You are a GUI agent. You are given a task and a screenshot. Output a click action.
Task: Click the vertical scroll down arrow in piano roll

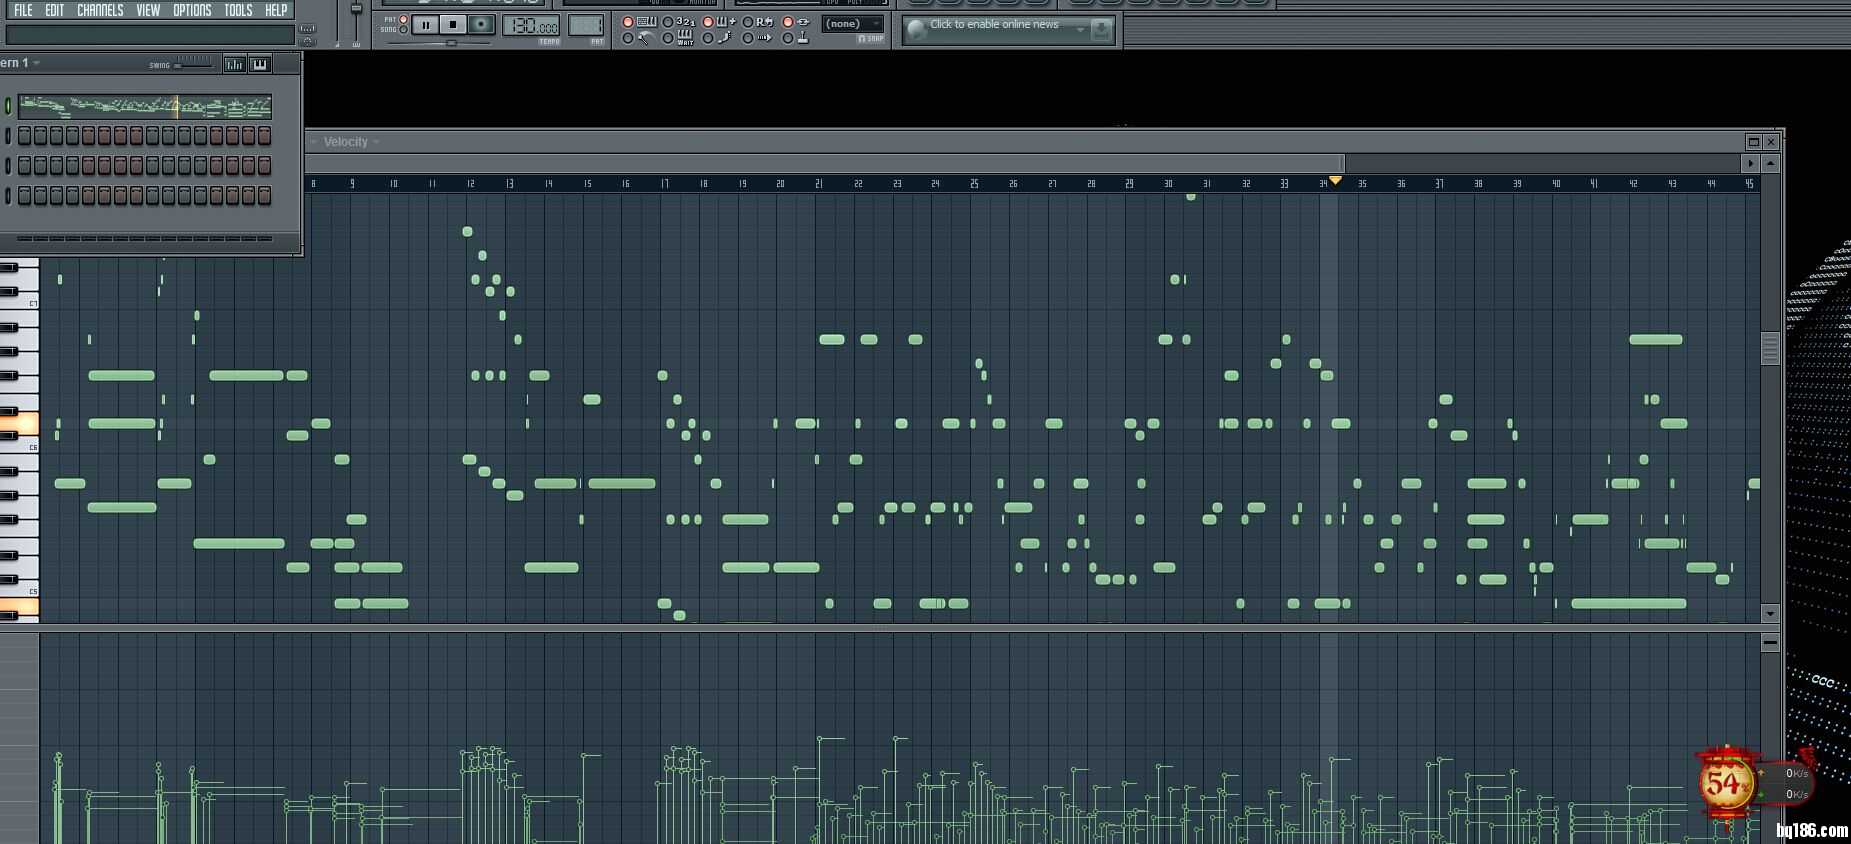pyautogui.click(x=1770, y=613)
